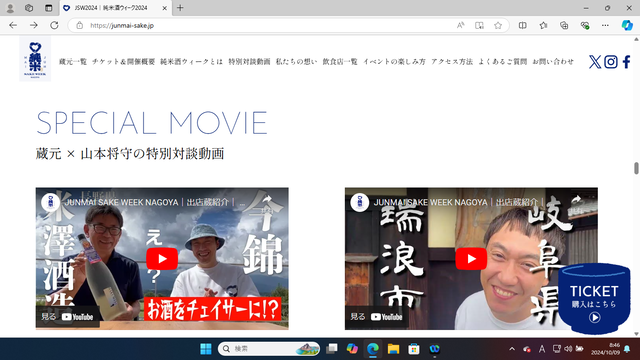Toggle split screen view

(522, 25)
